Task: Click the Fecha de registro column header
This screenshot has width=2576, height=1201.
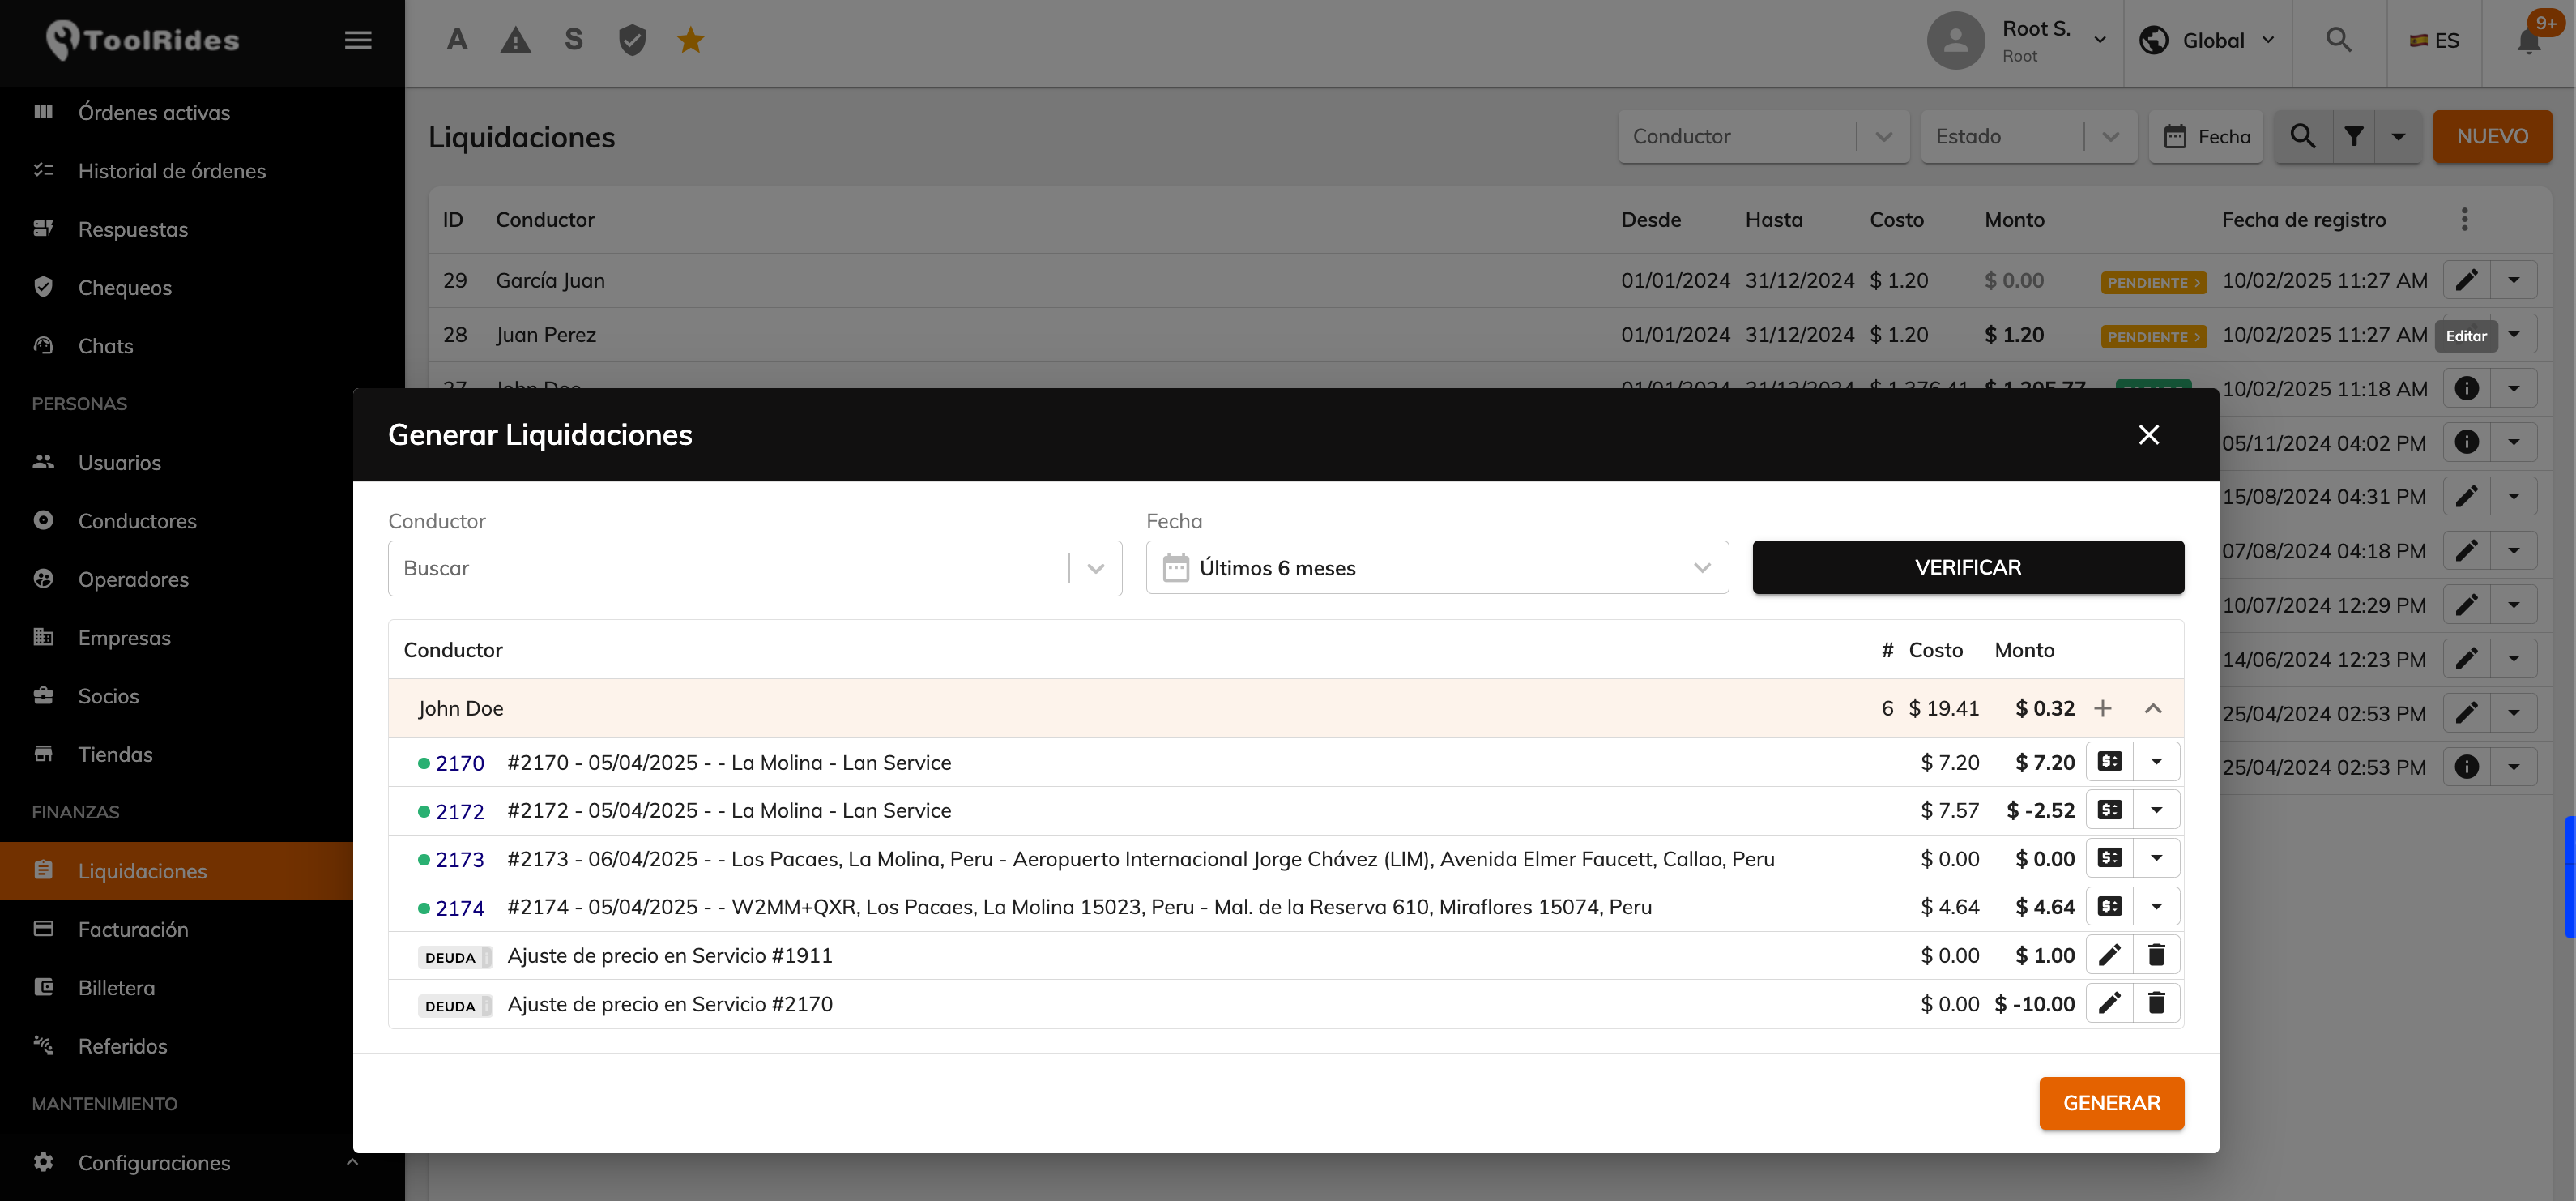Action: [2303, 219]
